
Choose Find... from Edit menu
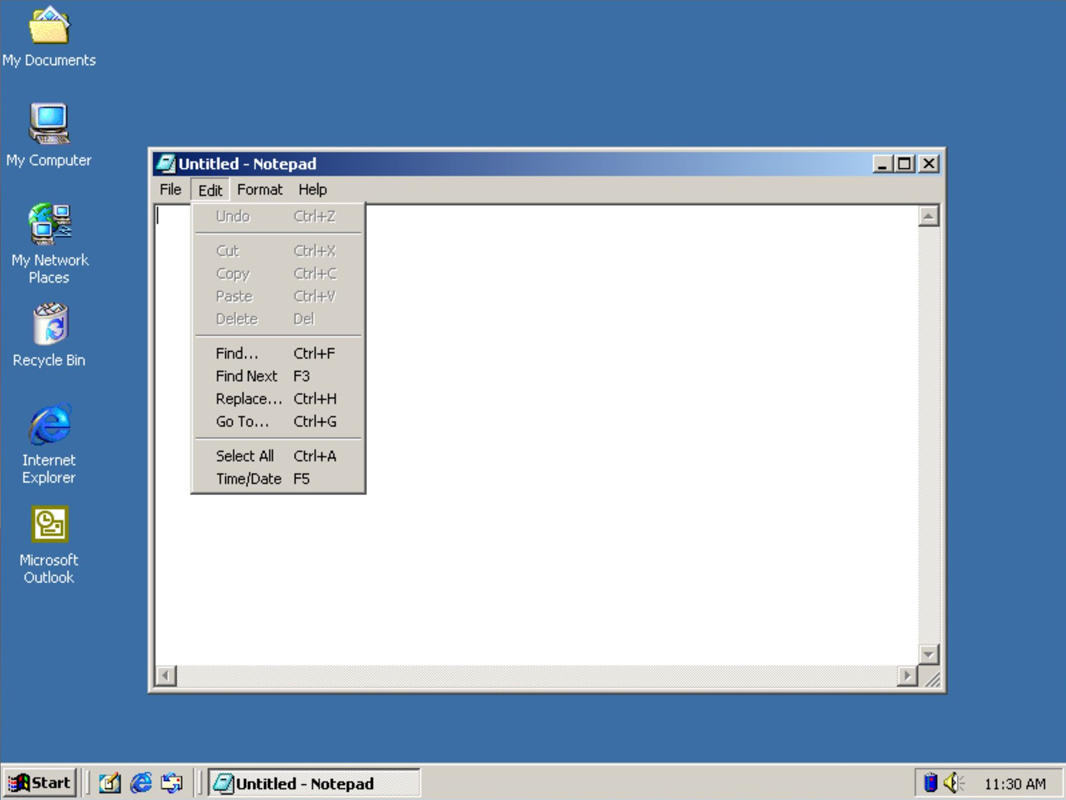278,353
